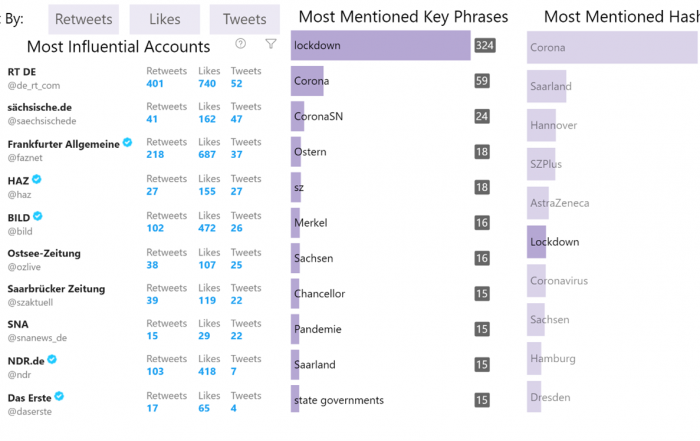Select the AstraZeneca hashtag bar
700x441 pixels.
pos(538,203)
